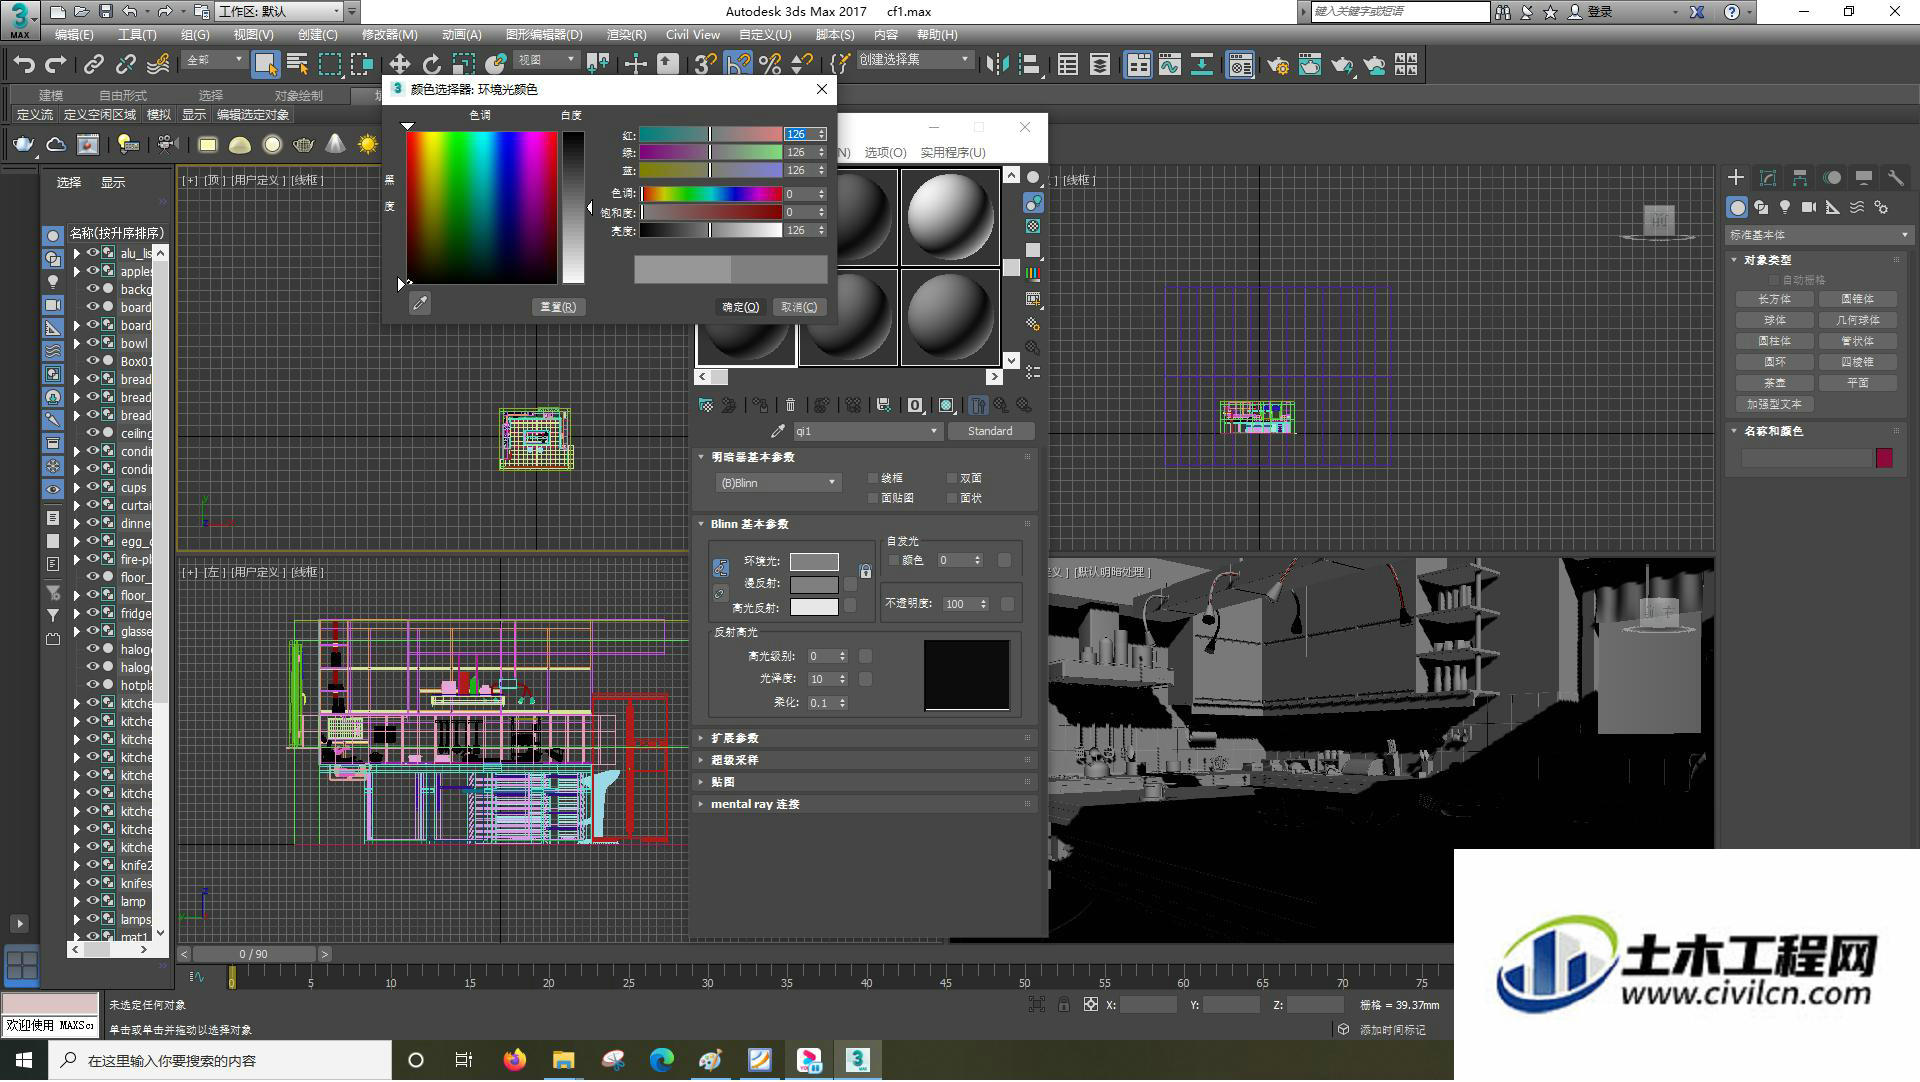1920x1082 pixels.
Task: Toggle the Angle Snap icon
Action: pyautogui.click(x=737, y=65)
